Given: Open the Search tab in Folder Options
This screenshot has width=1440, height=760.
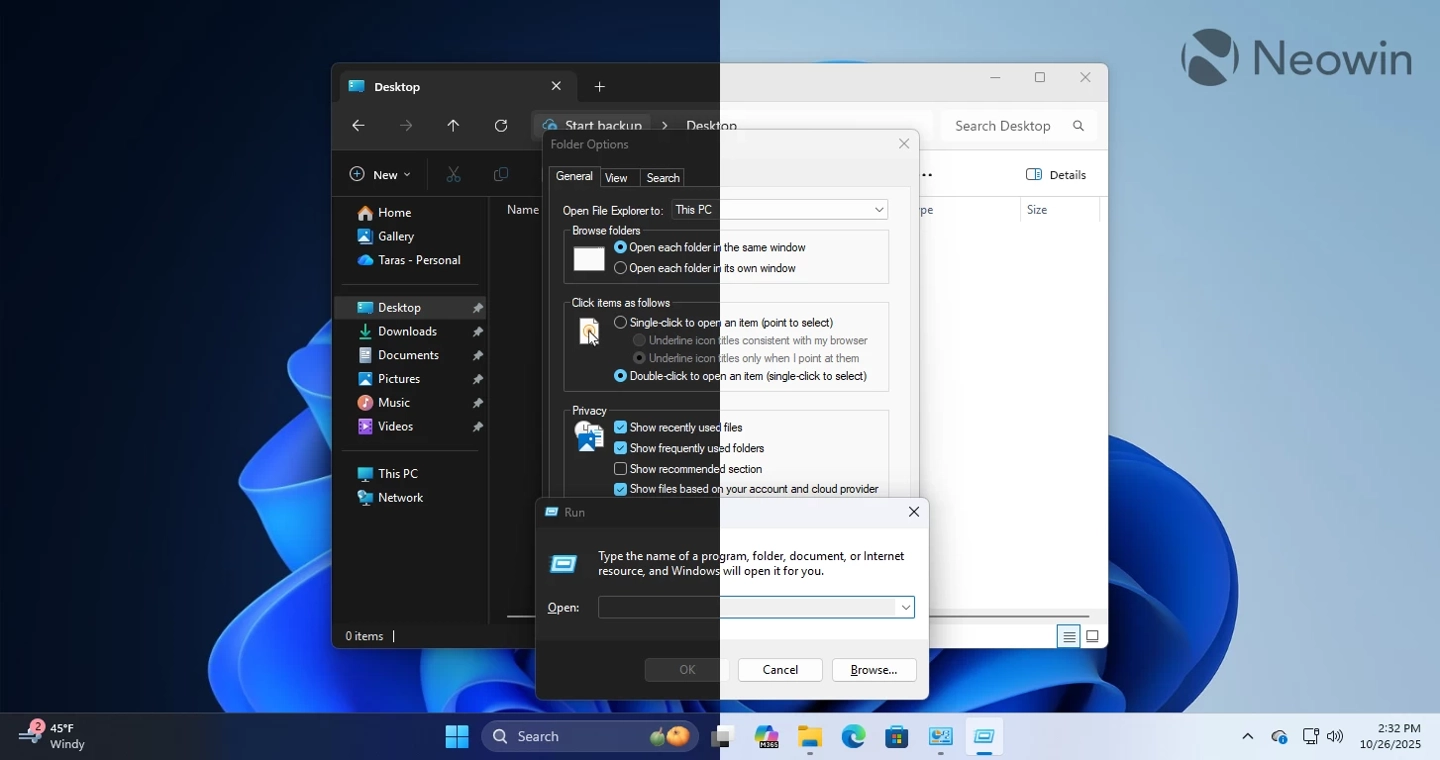Looking at the screenshot, I should click(662, 177).
